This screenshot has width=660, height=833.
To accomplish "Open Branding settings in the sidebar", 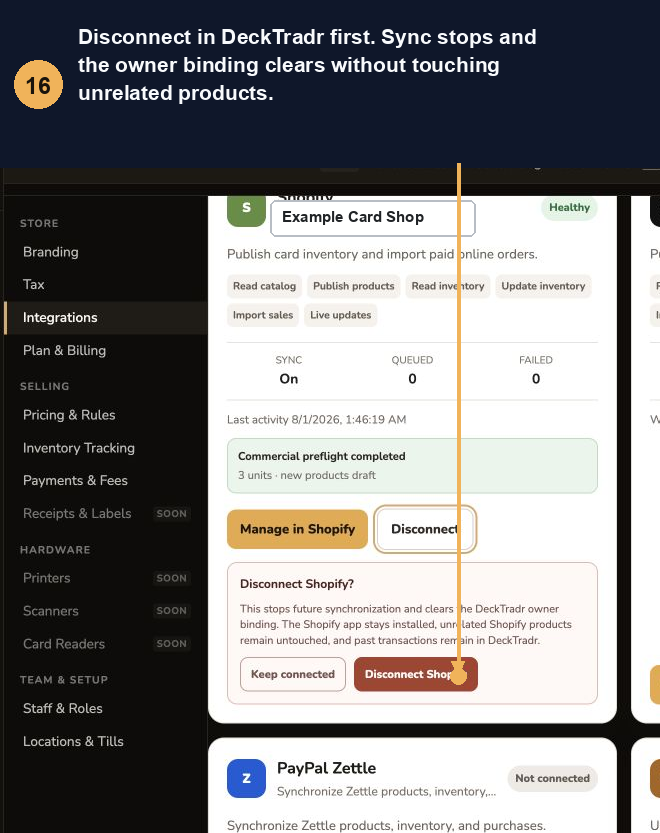I will click(50, 252).
